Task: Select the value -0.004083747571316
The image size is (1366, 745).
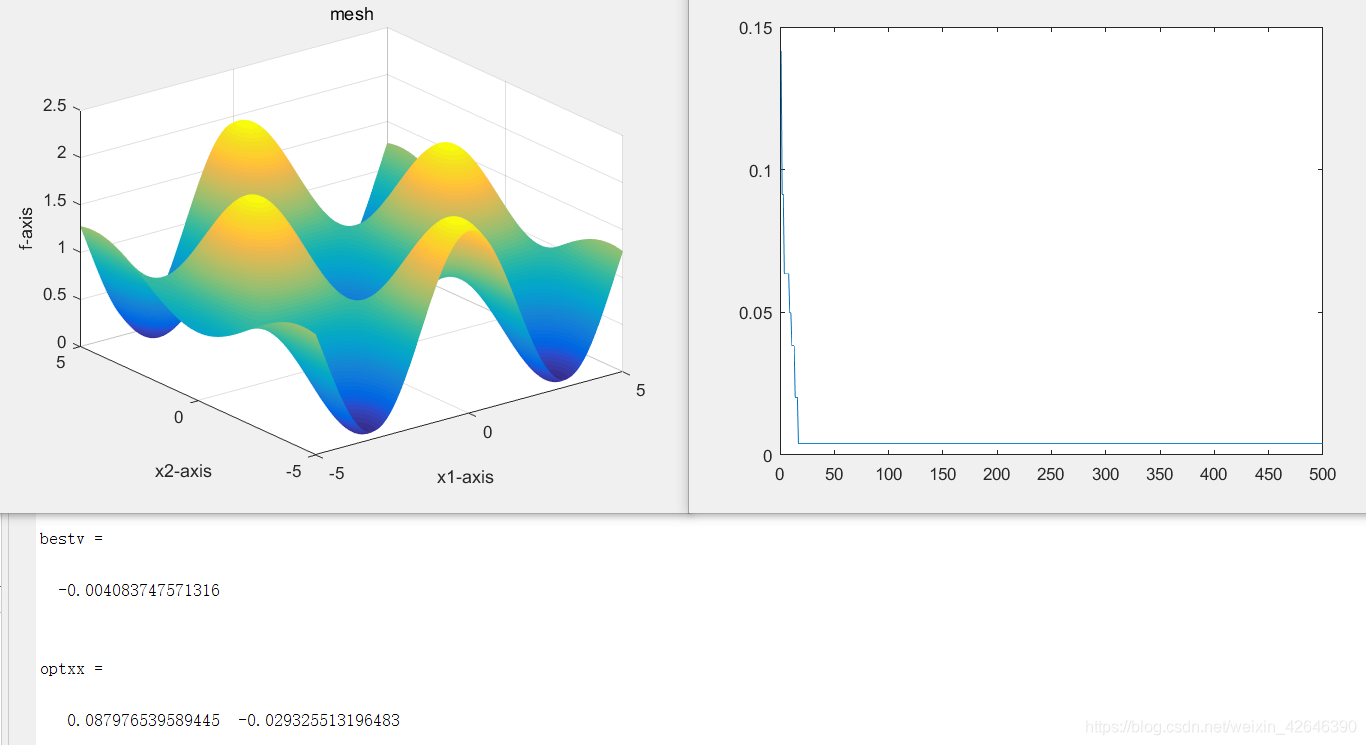Action: pos(139,591)
